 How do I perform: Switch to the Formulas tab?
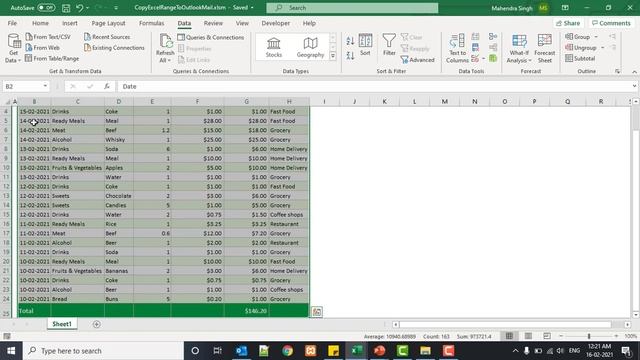(151, 23)
